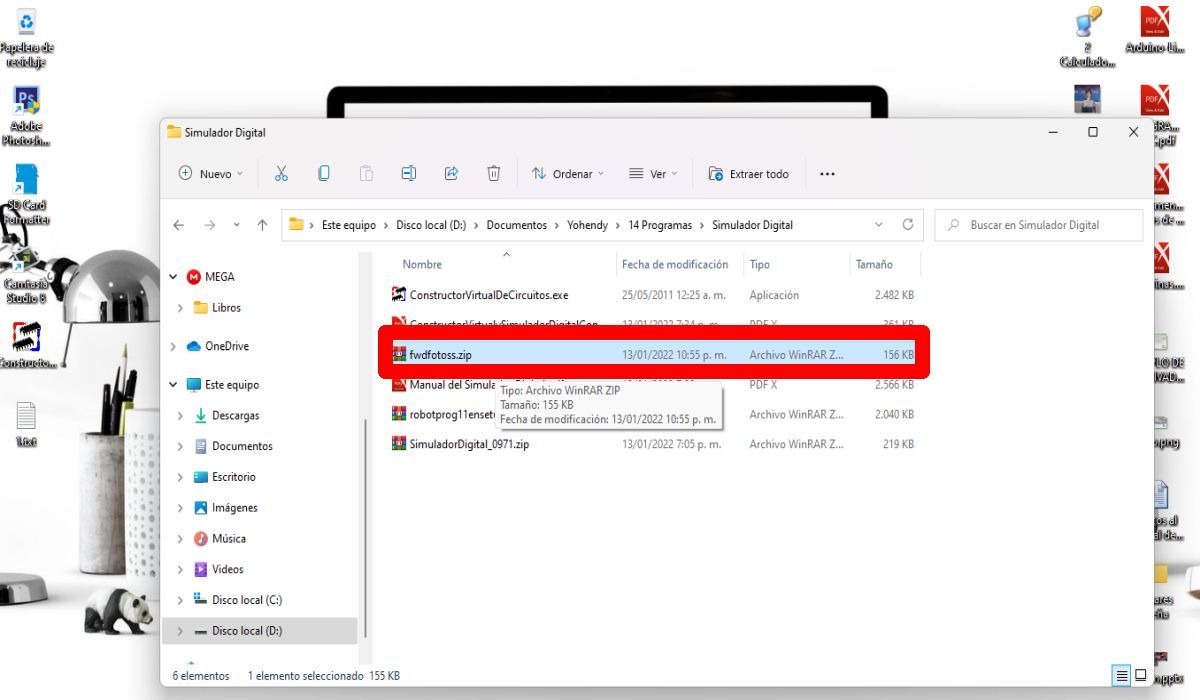The width and height of the screenshot is (1200, 700).
Task: Sort by Fecha de modificación column
Action: tap(675, 264)
